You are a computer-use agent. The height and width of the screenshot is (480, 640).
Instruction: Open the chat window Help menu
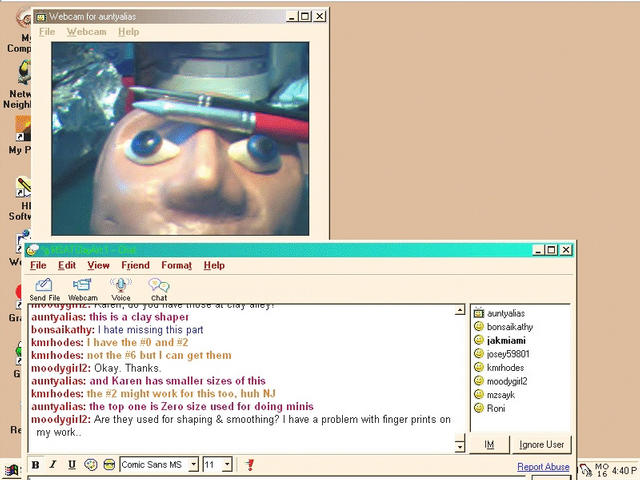(x=214, y=265)
